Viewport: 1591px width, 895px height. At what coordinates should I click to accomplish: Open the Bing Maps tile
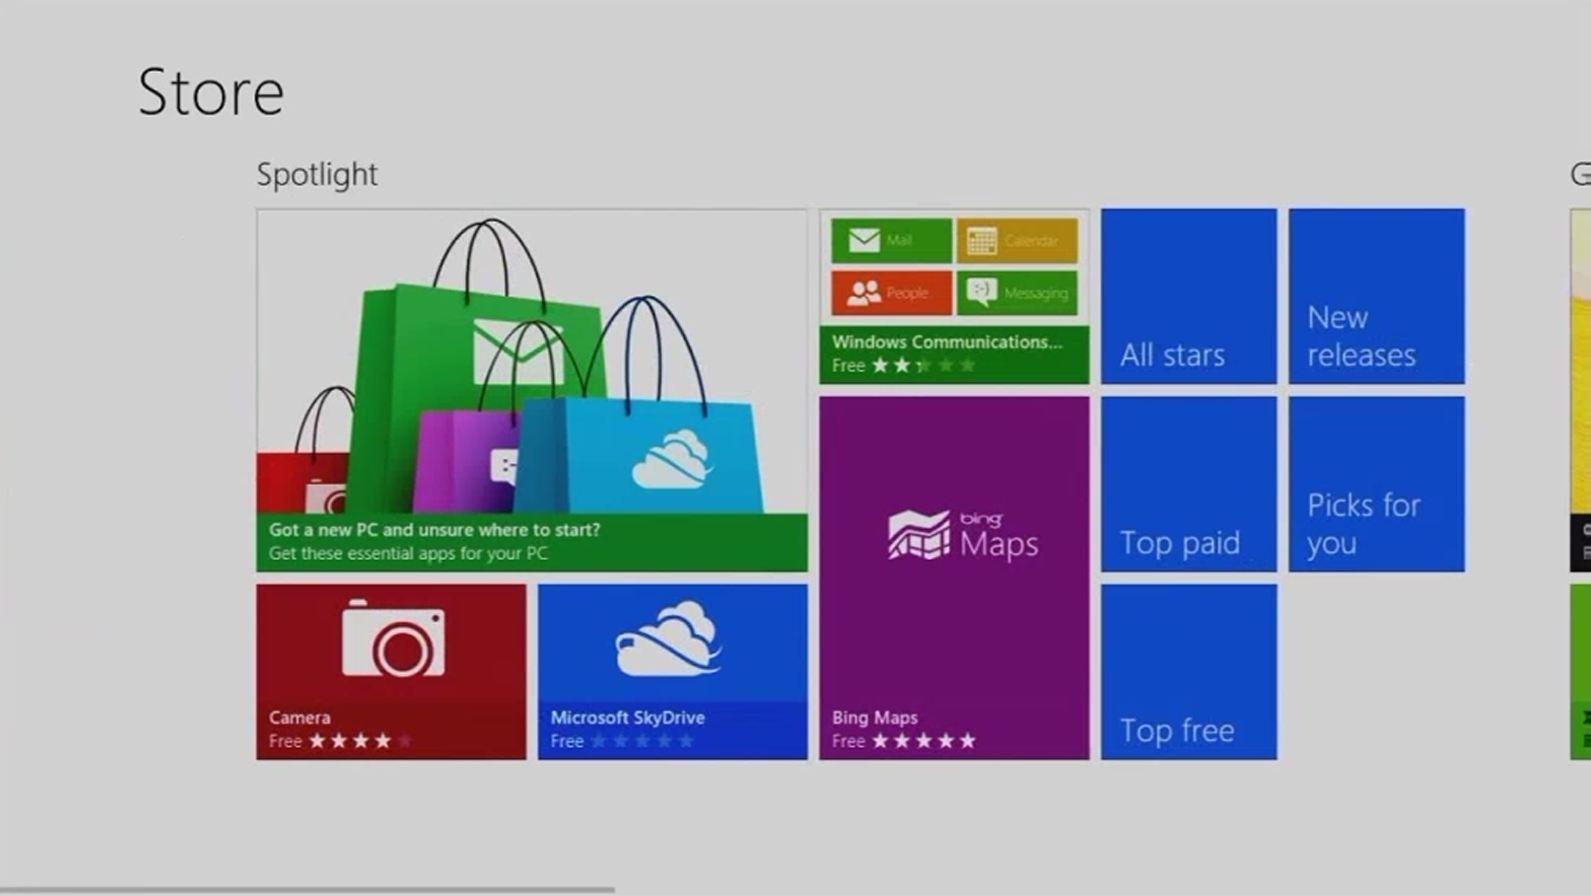[x=954, y=578]
